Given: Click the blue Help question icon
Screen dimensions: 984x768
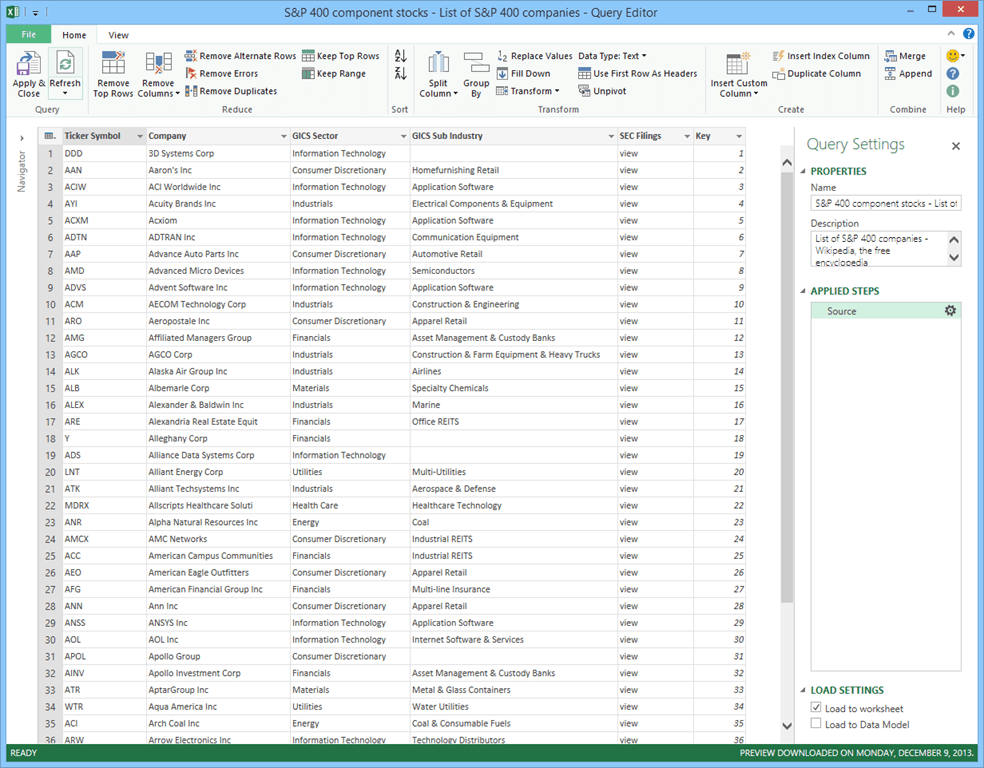Looking at the screenshot, I should 953,73.
